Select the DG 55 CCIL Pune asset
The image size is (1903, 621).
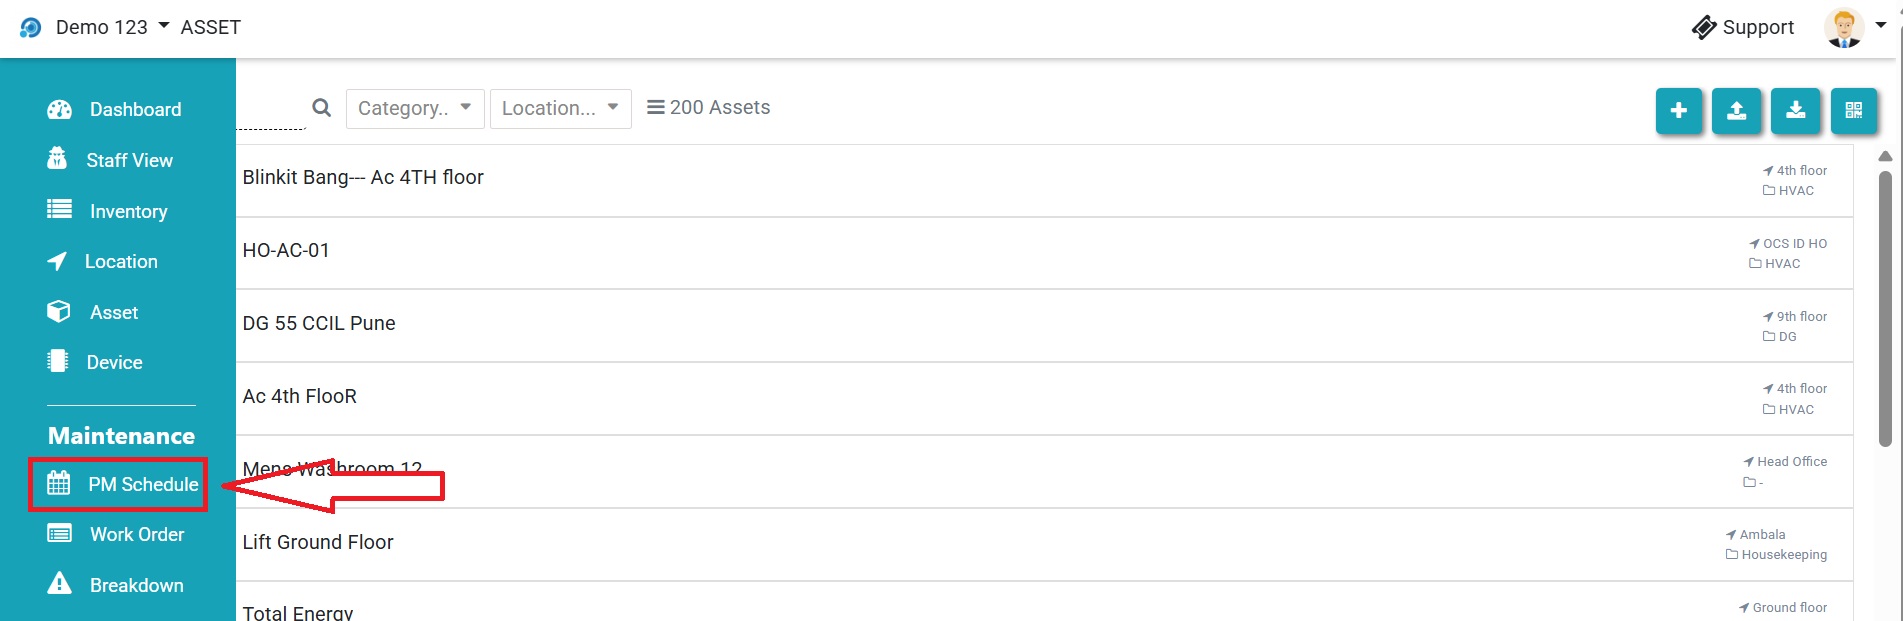pos(319,323)
